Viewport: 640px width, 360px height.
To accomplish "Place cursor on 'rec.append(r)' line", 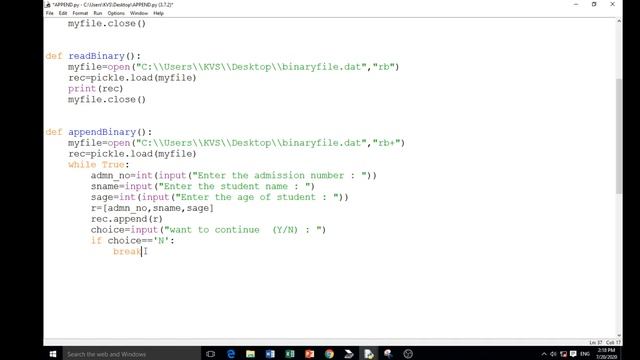I will coord(127,219).
